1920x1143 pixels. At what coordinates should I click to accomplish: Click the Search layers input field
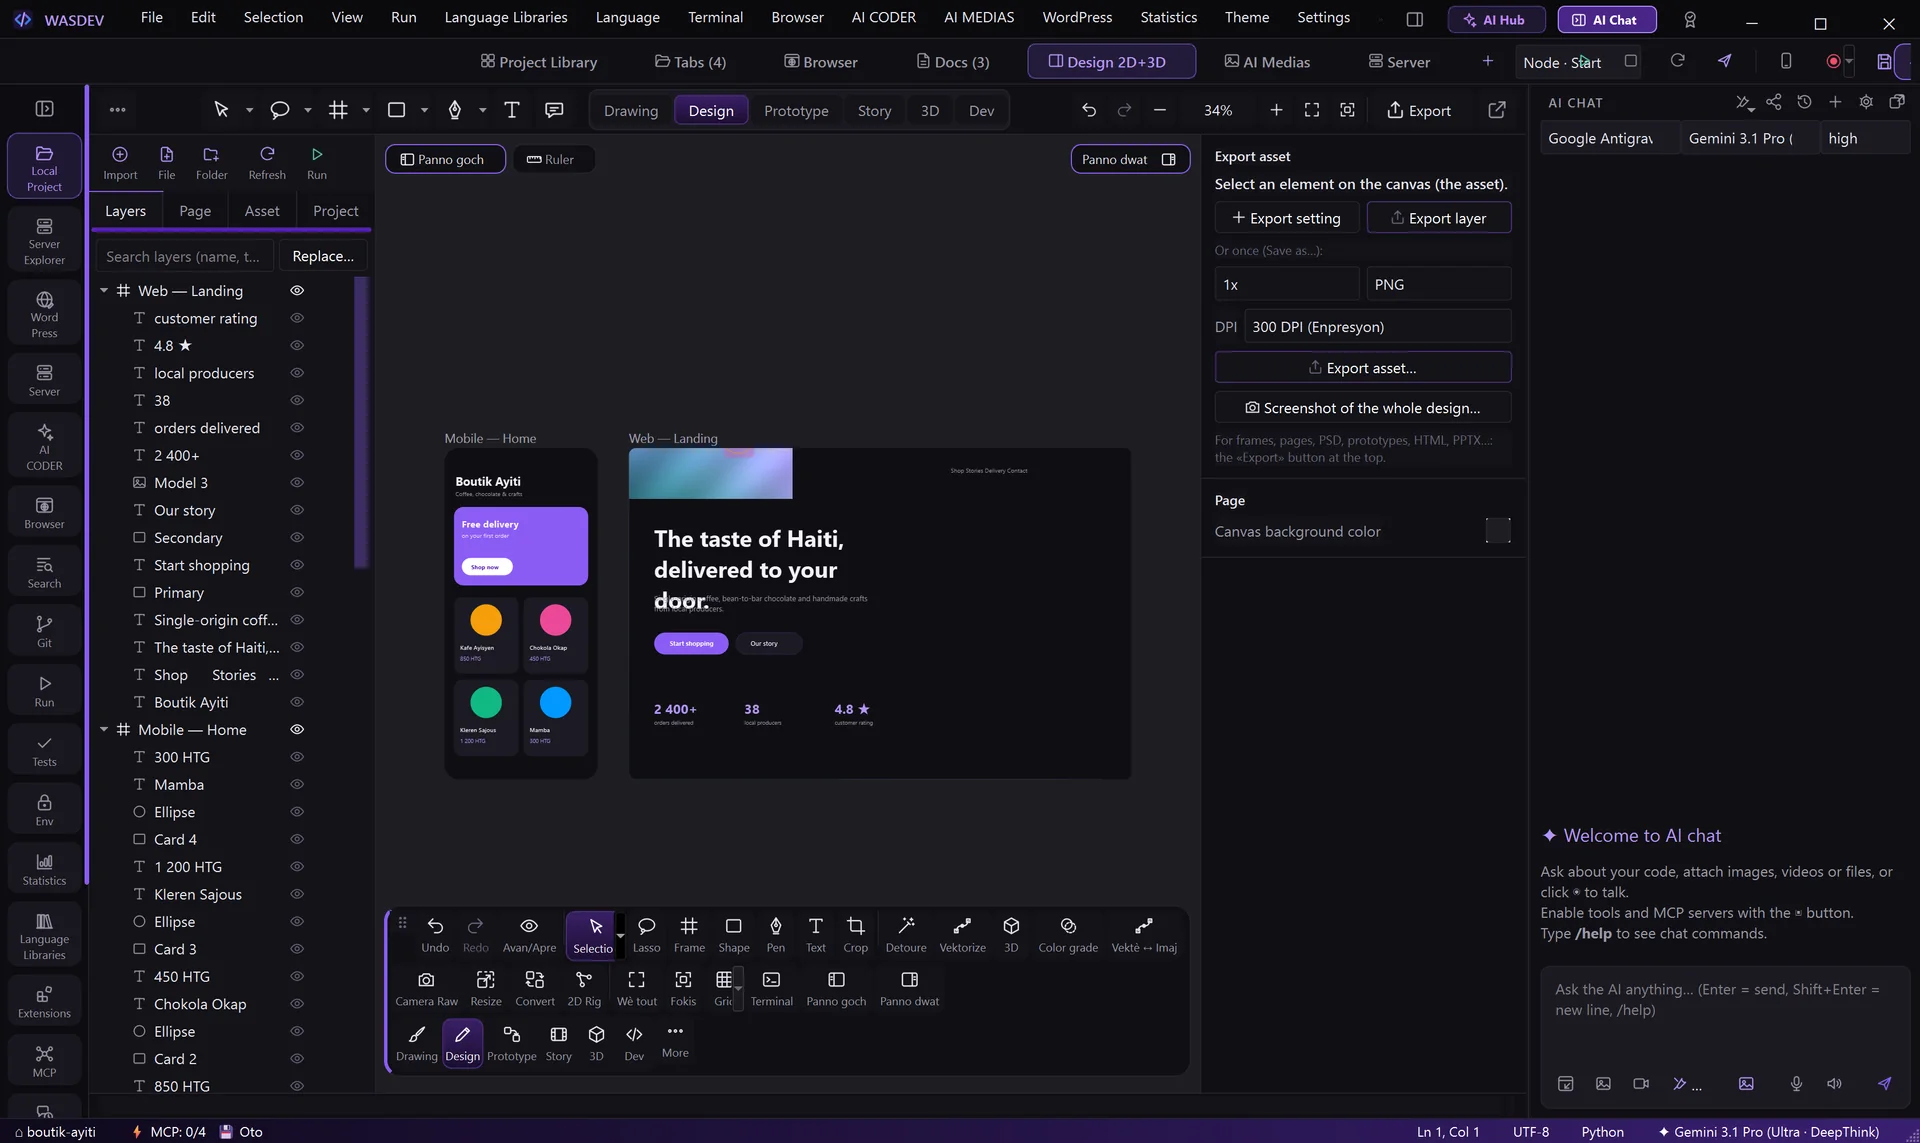point(184,256)
